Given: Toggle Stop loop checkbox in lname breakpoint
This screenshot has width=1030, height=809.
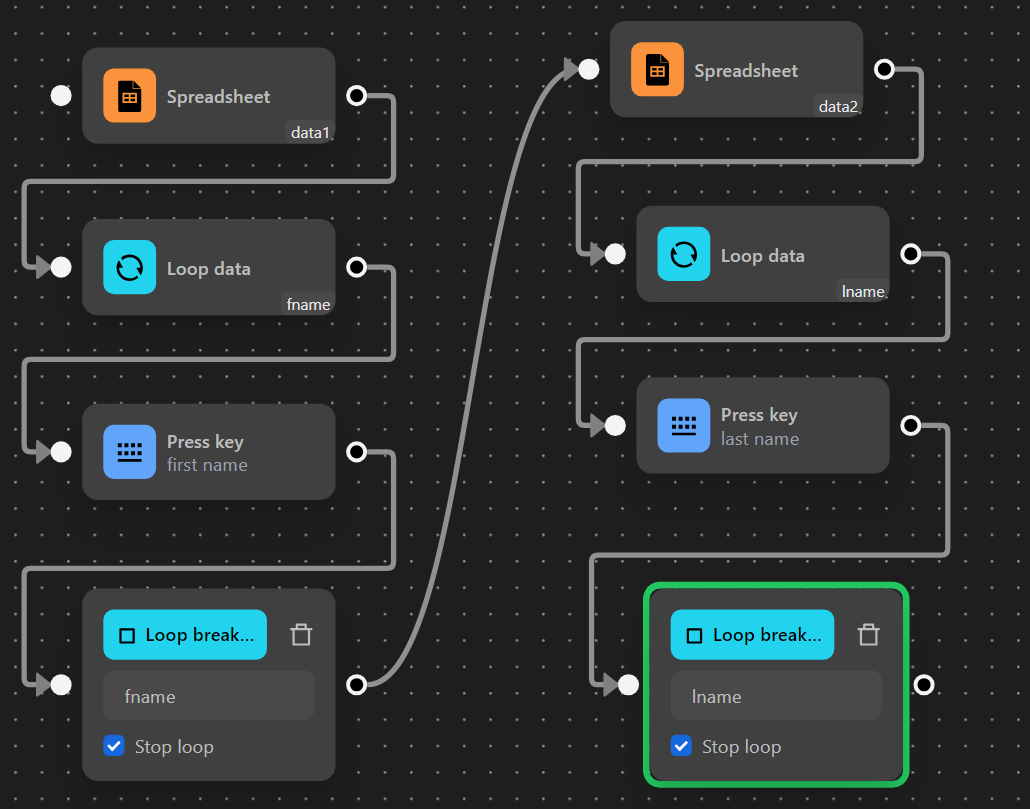Looking at the screenshot, I should click(x=681, y=746).
